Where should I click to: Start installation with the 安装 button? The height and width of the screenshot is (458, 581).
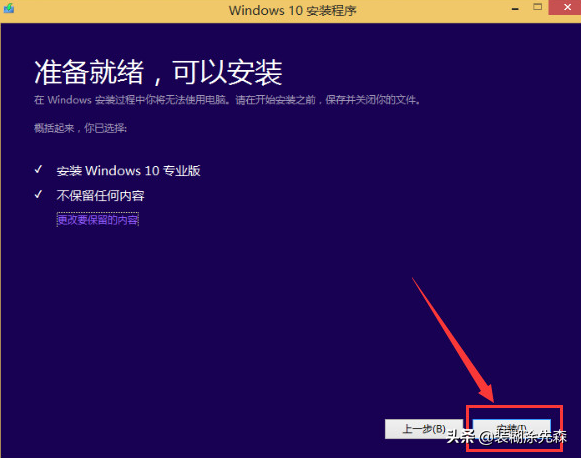click(x=511, y=429)
